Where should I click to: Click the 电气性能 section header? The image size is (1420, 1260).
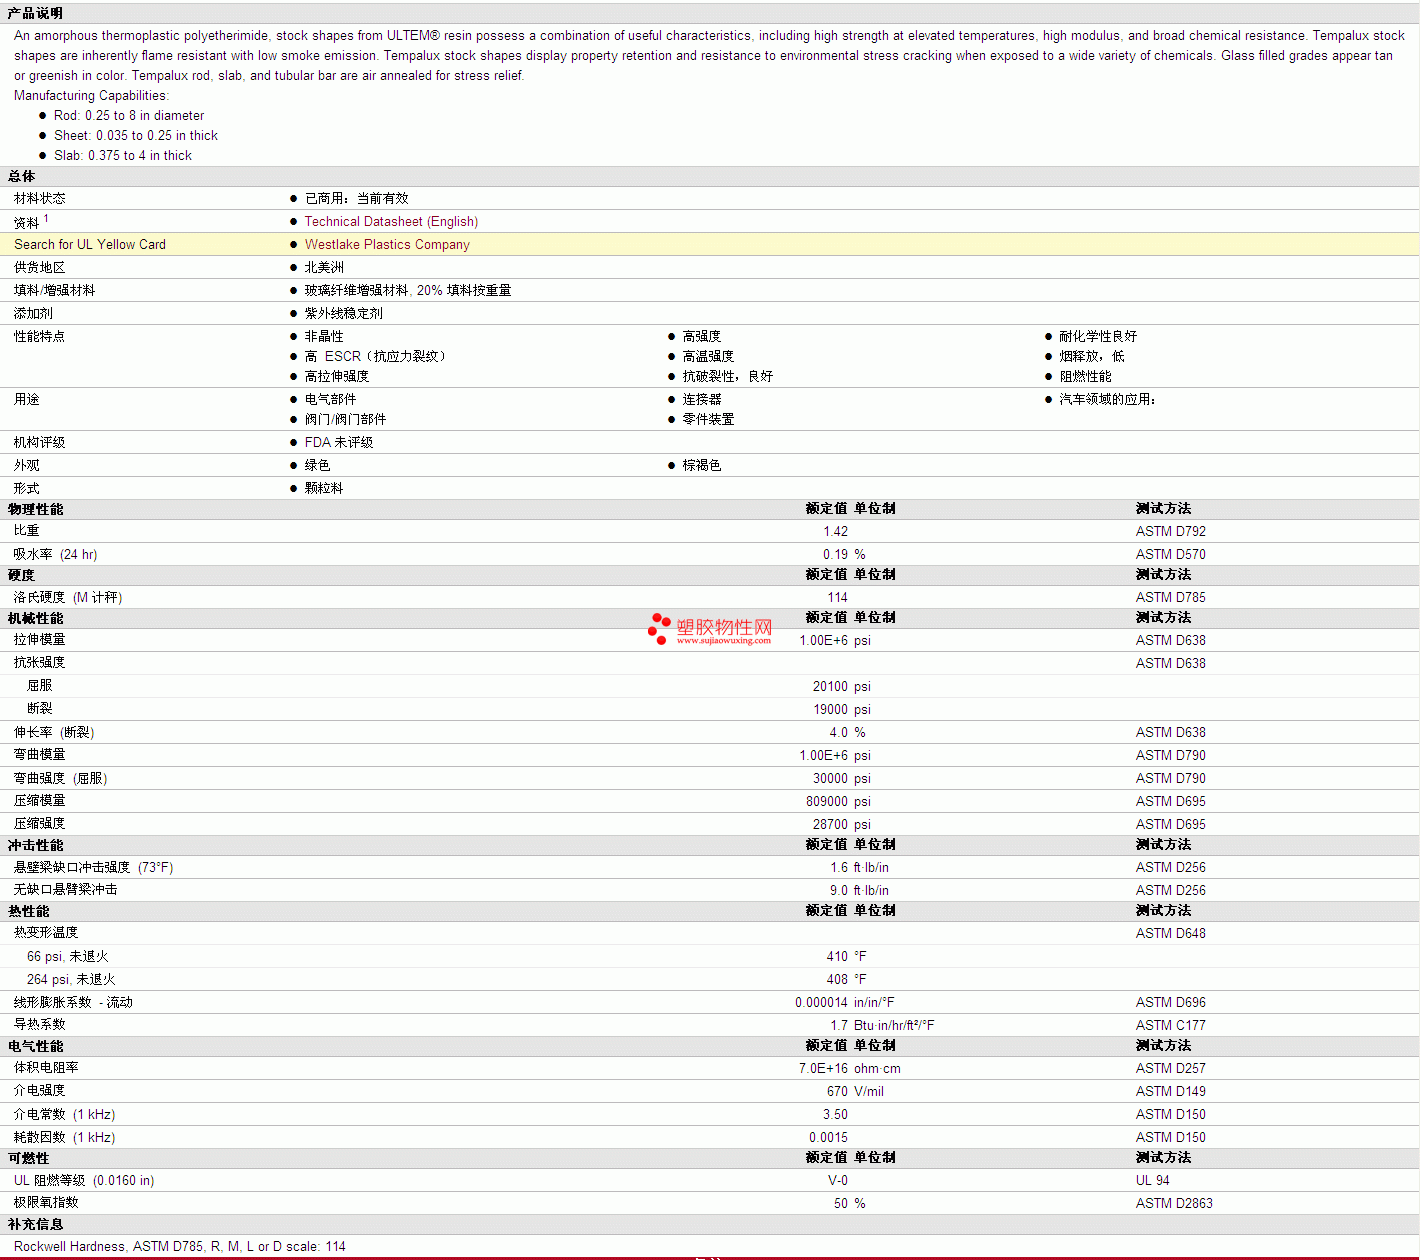35,1046
